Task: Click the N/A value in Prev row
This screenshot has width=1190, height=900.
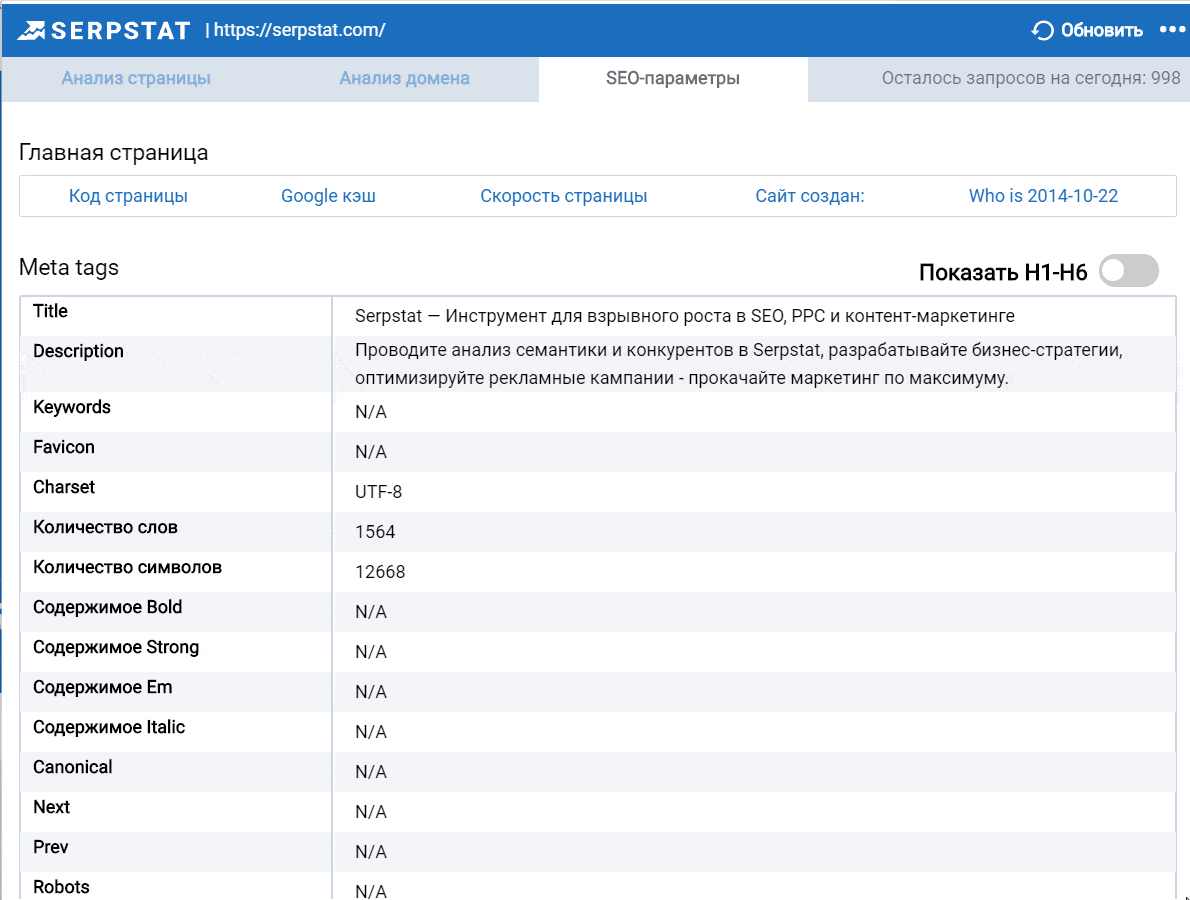Action: (x=371, y=852)
